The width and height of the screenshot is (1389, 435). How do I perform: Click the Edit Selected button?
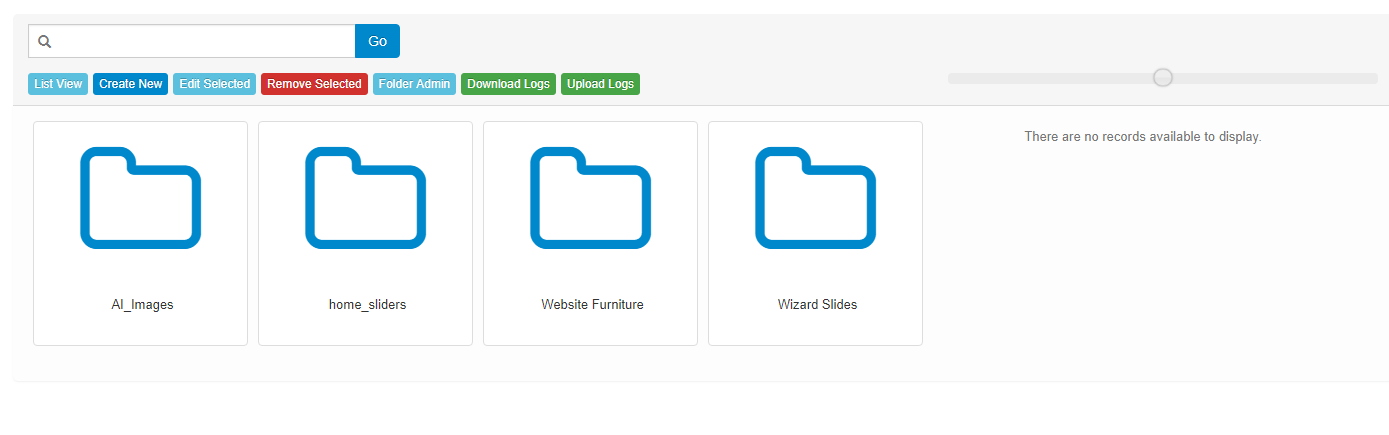point(214,84)
